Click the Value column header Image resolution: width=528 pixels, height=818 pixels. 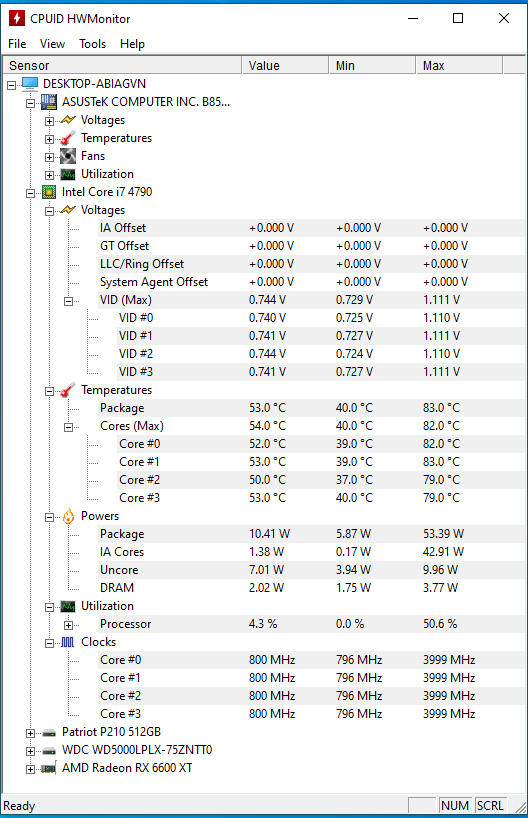click(285, 66)
